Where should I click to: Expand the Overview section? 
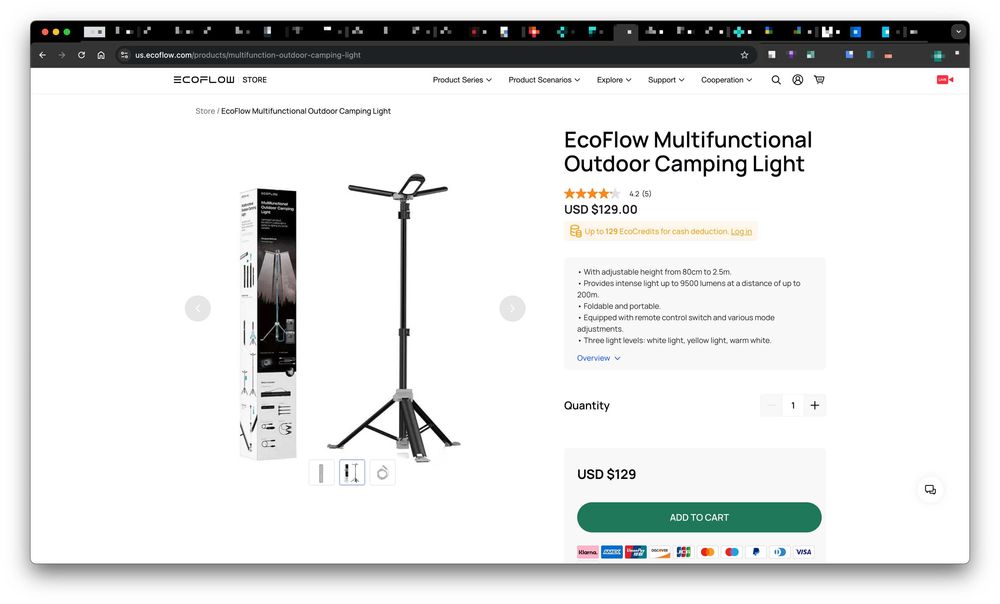598,358
